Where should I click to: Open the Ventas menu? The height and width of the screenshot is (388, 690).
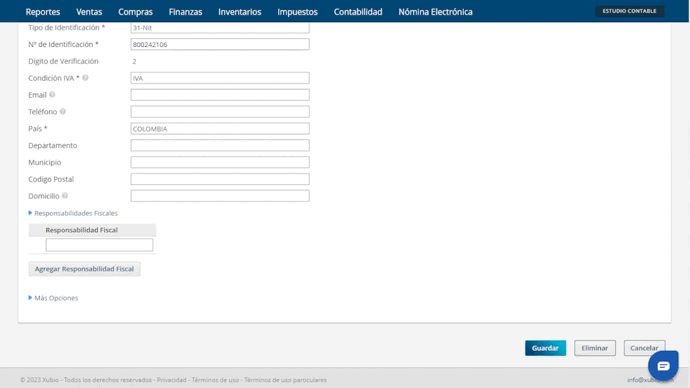(x=89, y=12)
